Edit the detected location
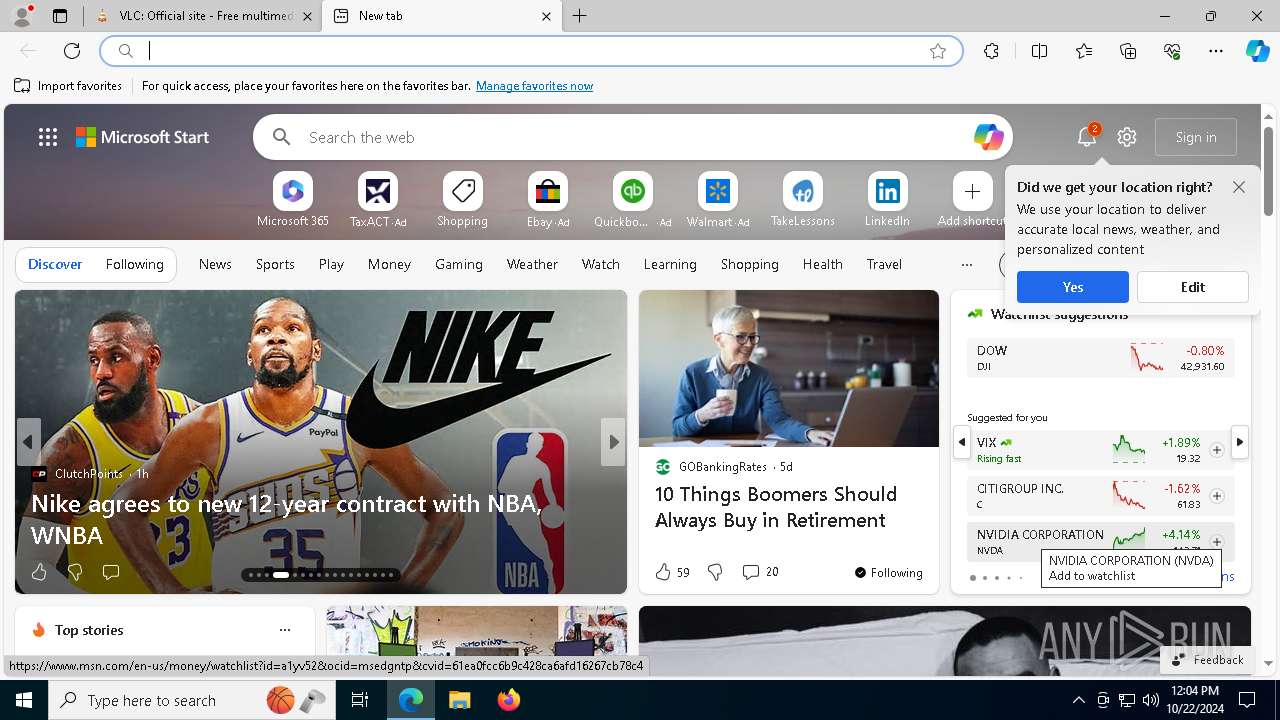 pyautogui.click(x=1193, y=287)
